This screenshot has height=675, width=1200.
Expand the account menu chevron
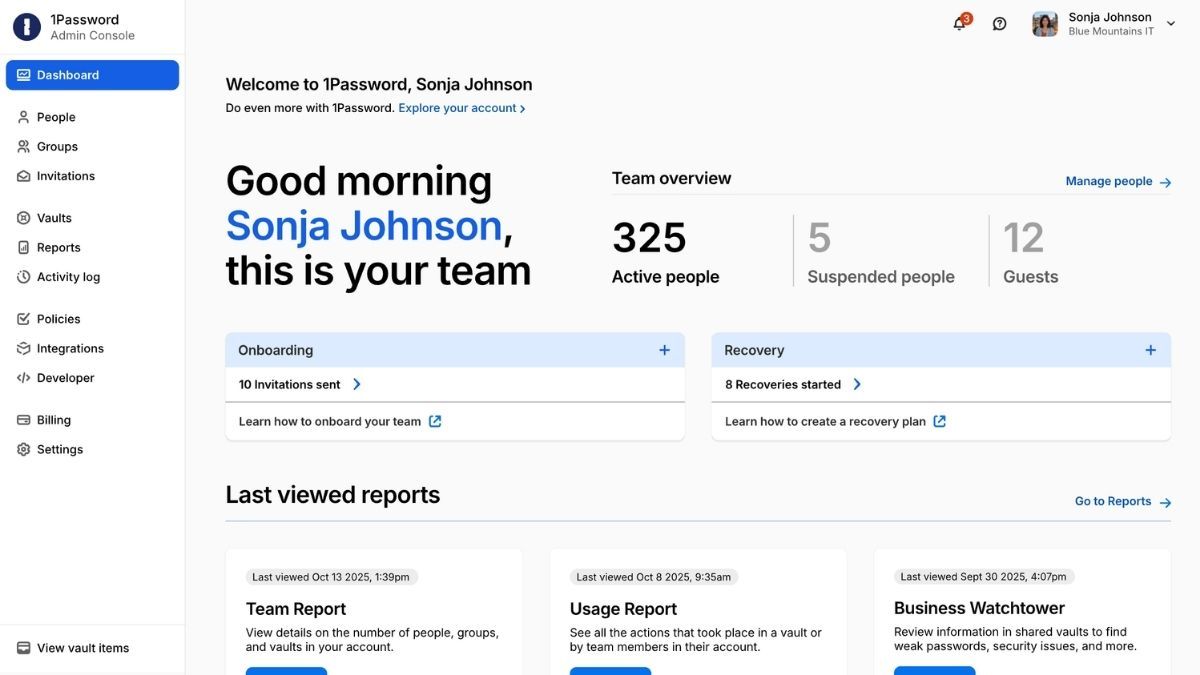pyautogui.click(x=1171, y=24)
